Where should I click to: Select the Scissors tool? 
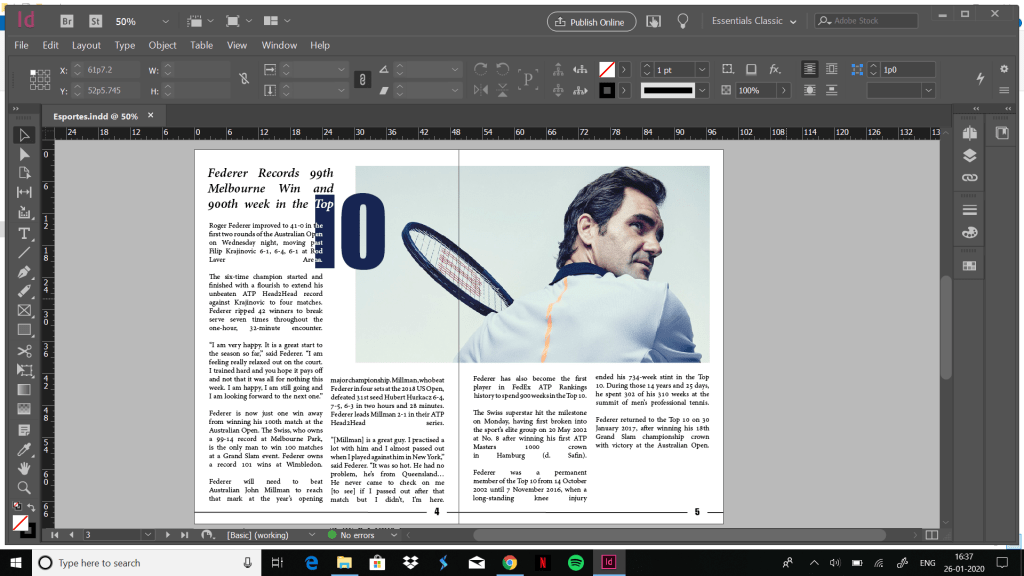[24, 350]
